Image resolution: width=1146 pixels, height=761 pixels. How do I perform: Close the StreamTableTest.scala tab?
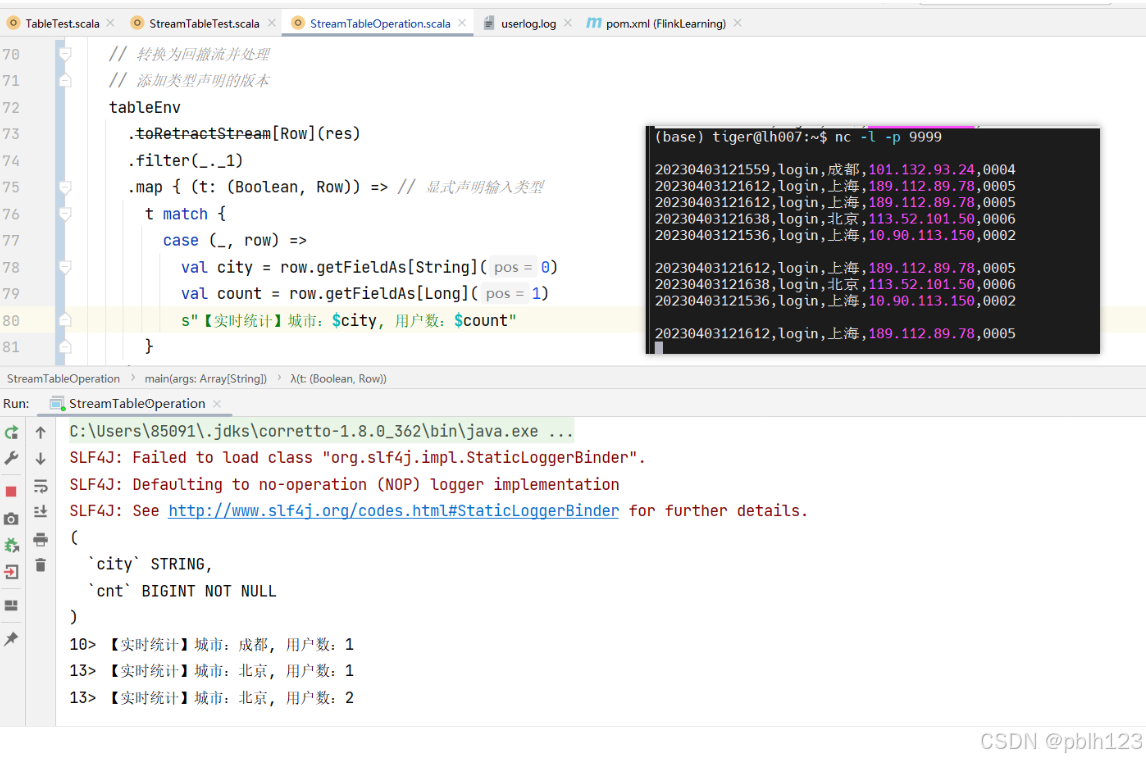(272, 23)
